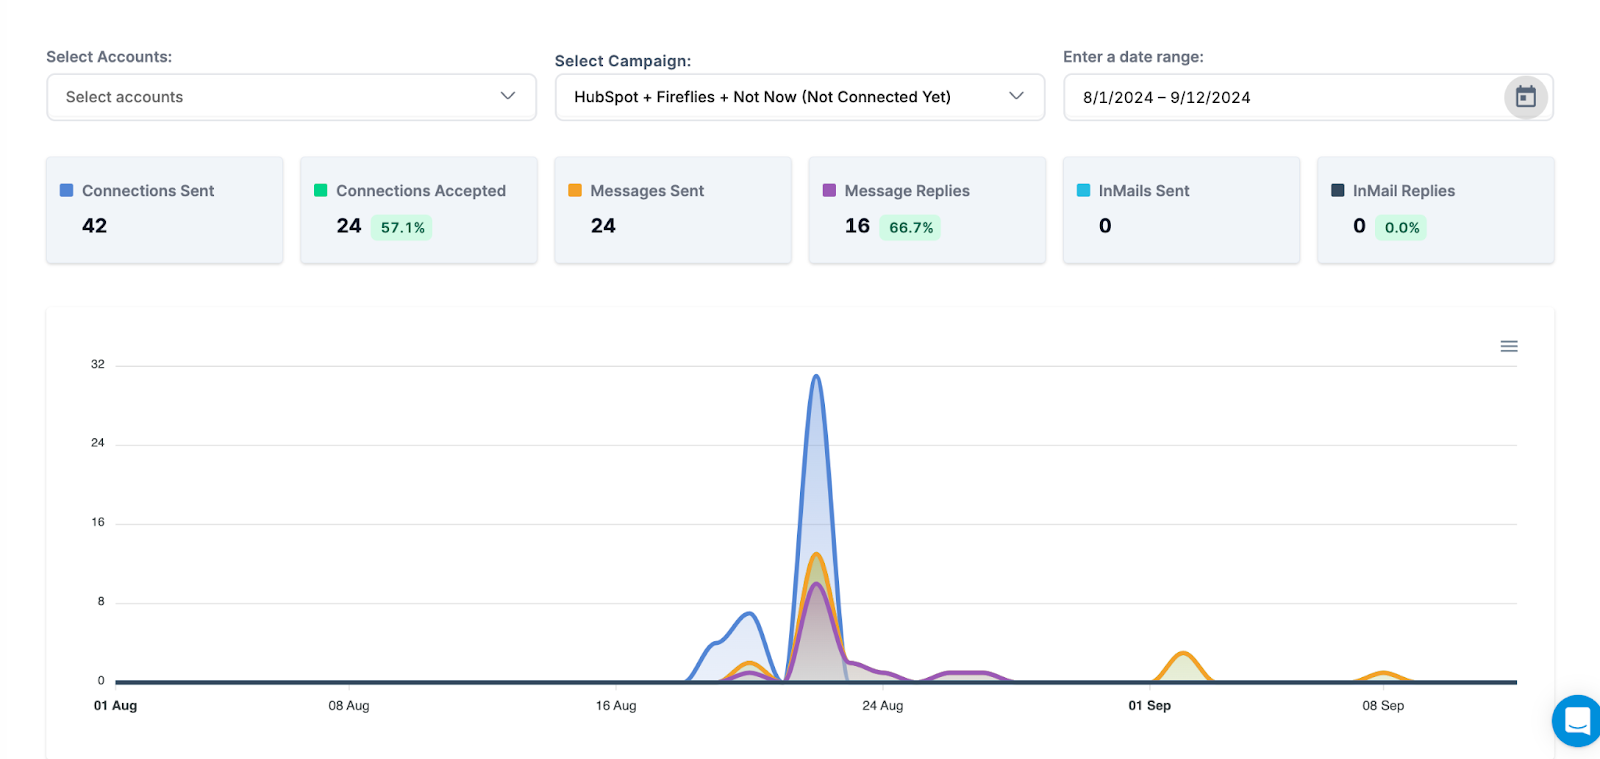Click the purple Message Replies swatch
This screenshot has height=759, width=1600.
[x=829, y=190]
